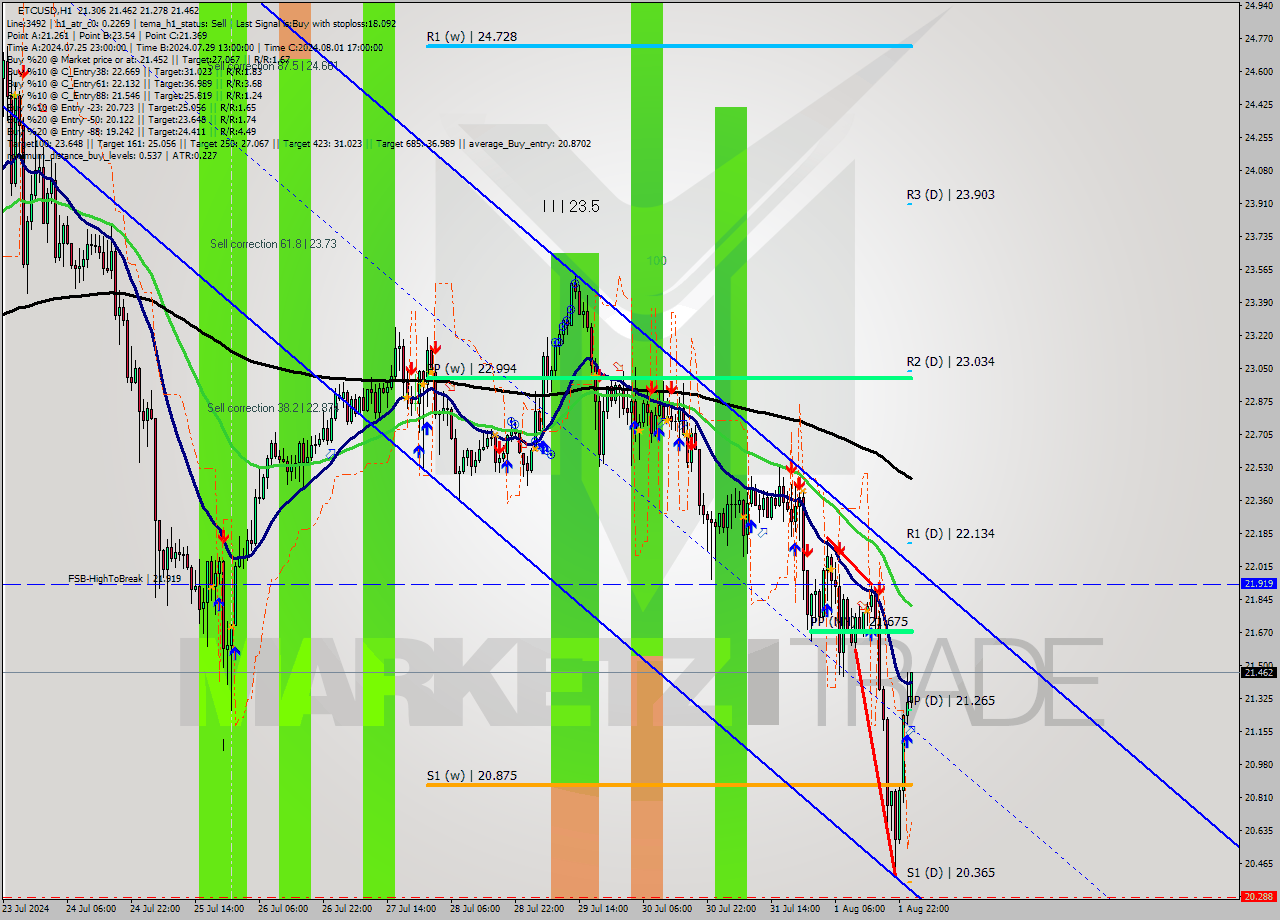The height and width of the screenshot is (920, 1280).
Task: Select the 25 Jul 14:00 time label
Action: tap(217, 910)
